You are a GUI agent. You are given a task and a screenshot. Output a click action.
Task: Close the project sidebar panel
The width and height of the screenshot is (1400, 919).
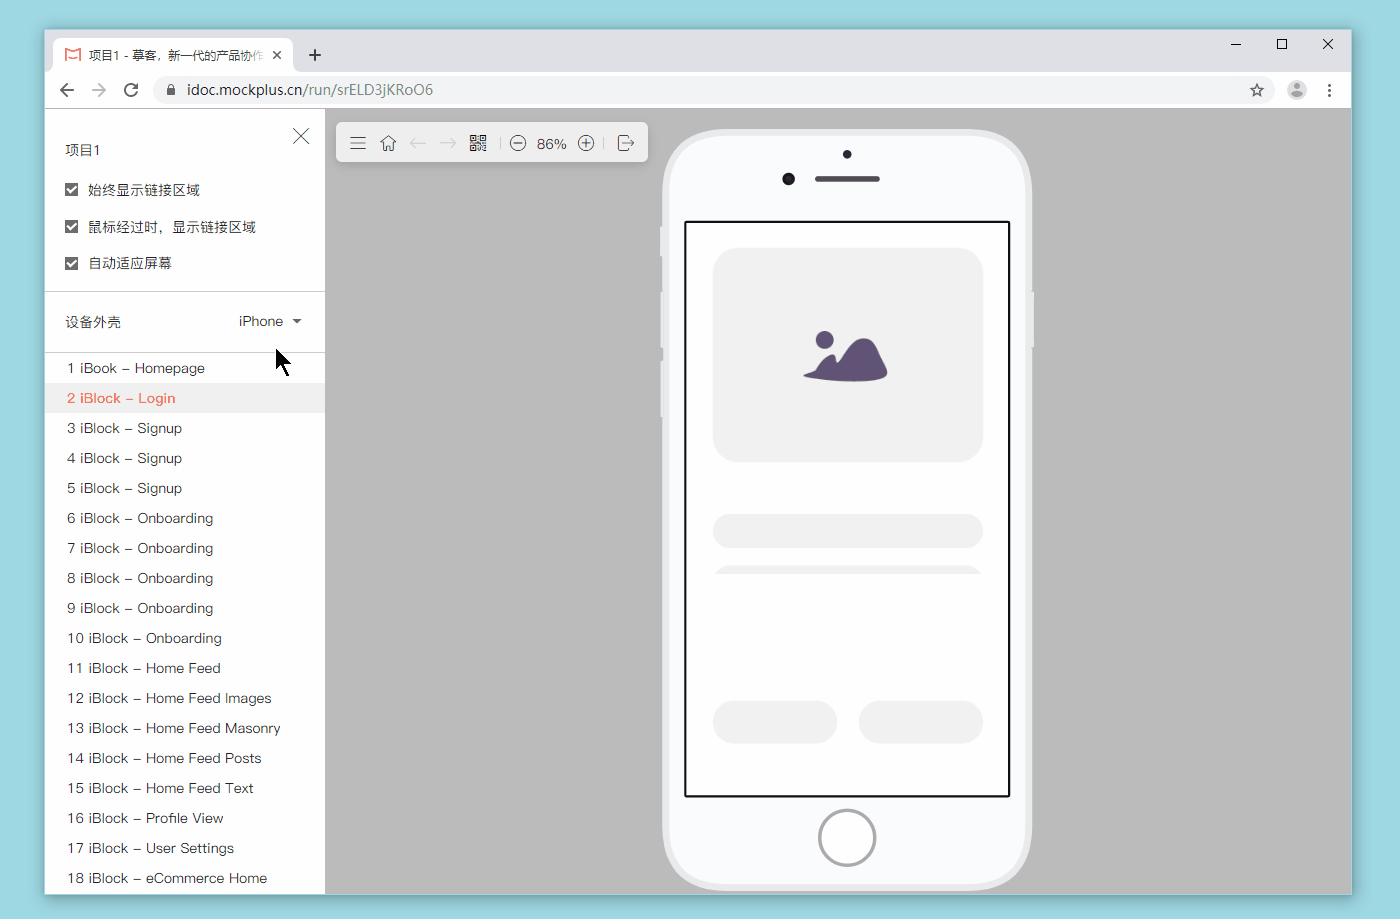click(x=301, y=136)
